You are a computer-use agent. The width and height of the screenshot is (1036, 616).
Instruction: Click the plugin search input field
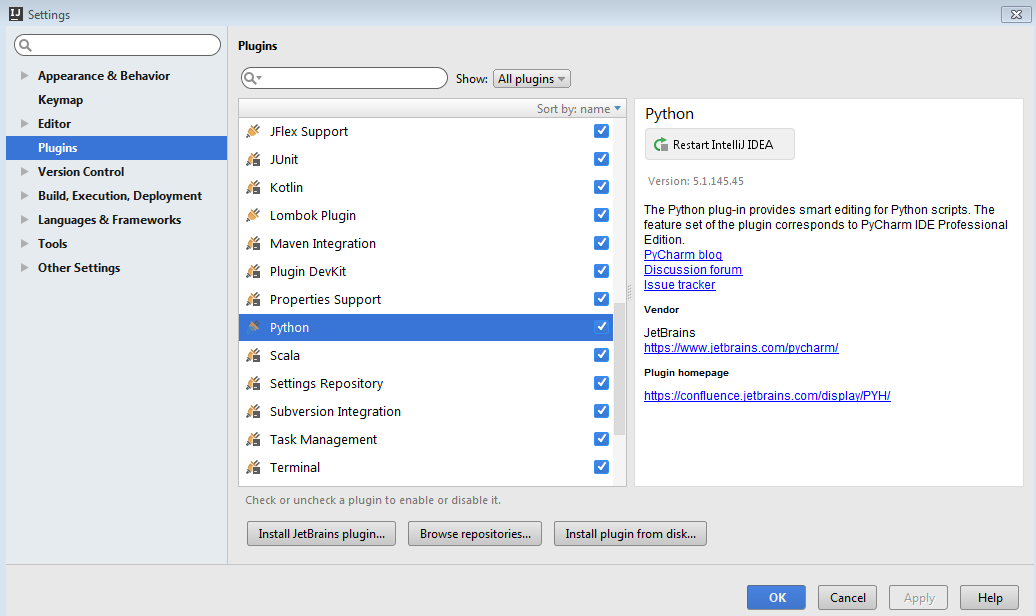click(344, 78)
